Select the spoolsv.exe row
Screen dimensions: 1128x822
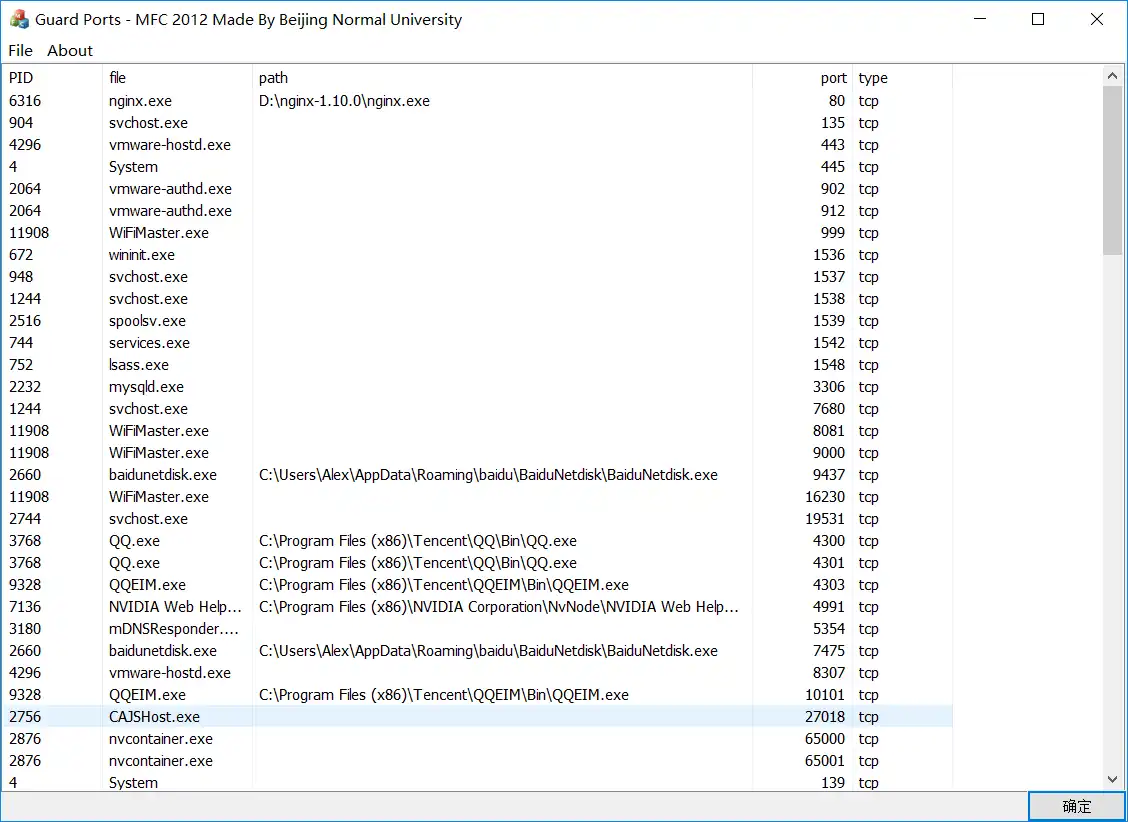pos(478,321)
